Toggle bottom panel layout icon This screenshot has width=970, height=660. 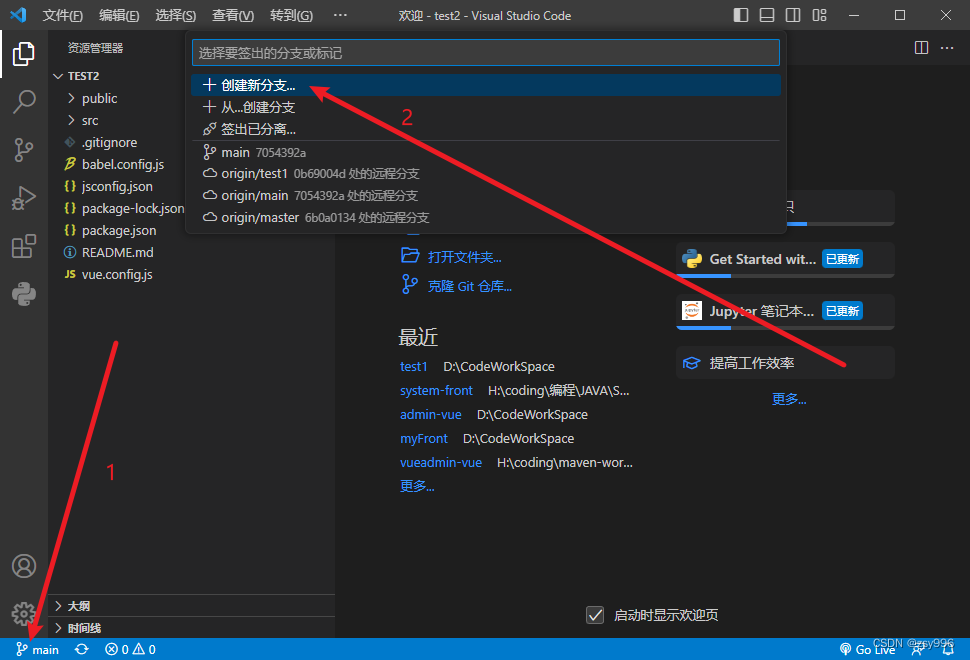tap(766, 15)
